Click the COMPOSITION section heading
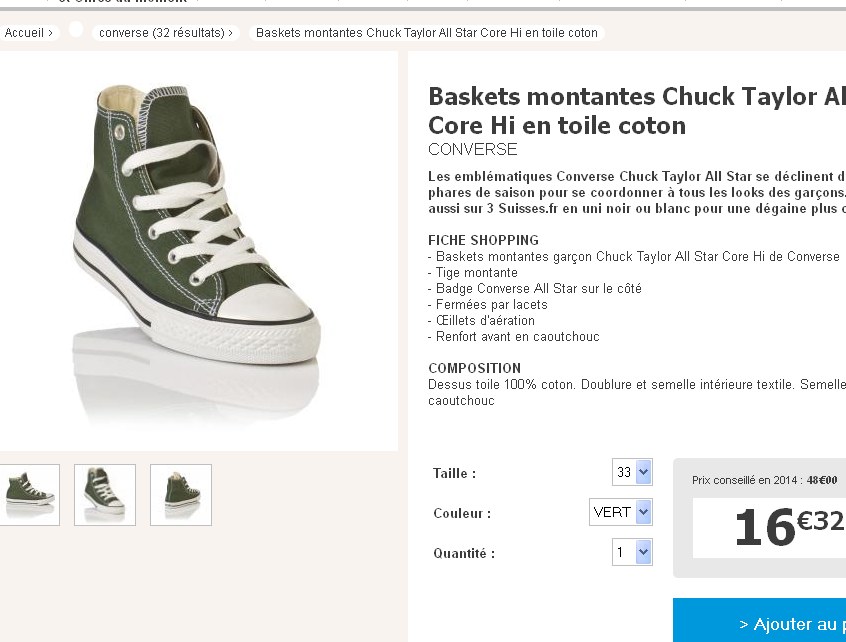The width and height of the screenshot is (846, 642). tap(474, 368)
